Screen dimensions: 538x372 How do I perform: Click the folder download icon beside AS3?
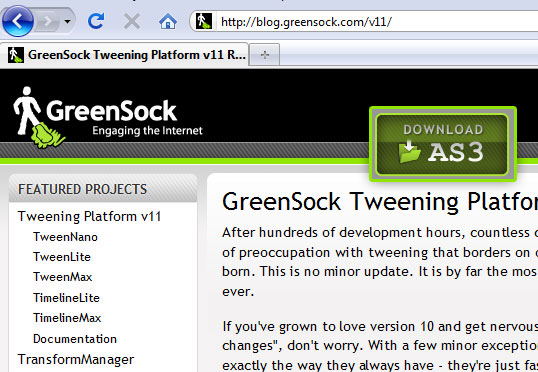click(409, 152)
